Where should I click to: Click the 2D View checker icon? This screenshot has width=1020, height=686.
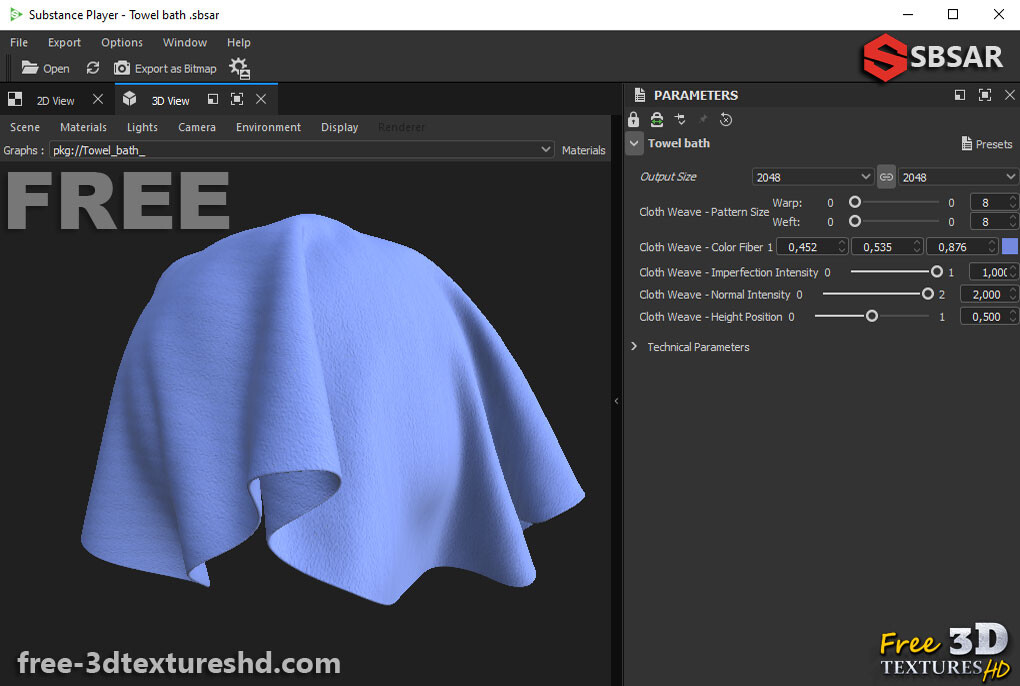click(15, 99)
